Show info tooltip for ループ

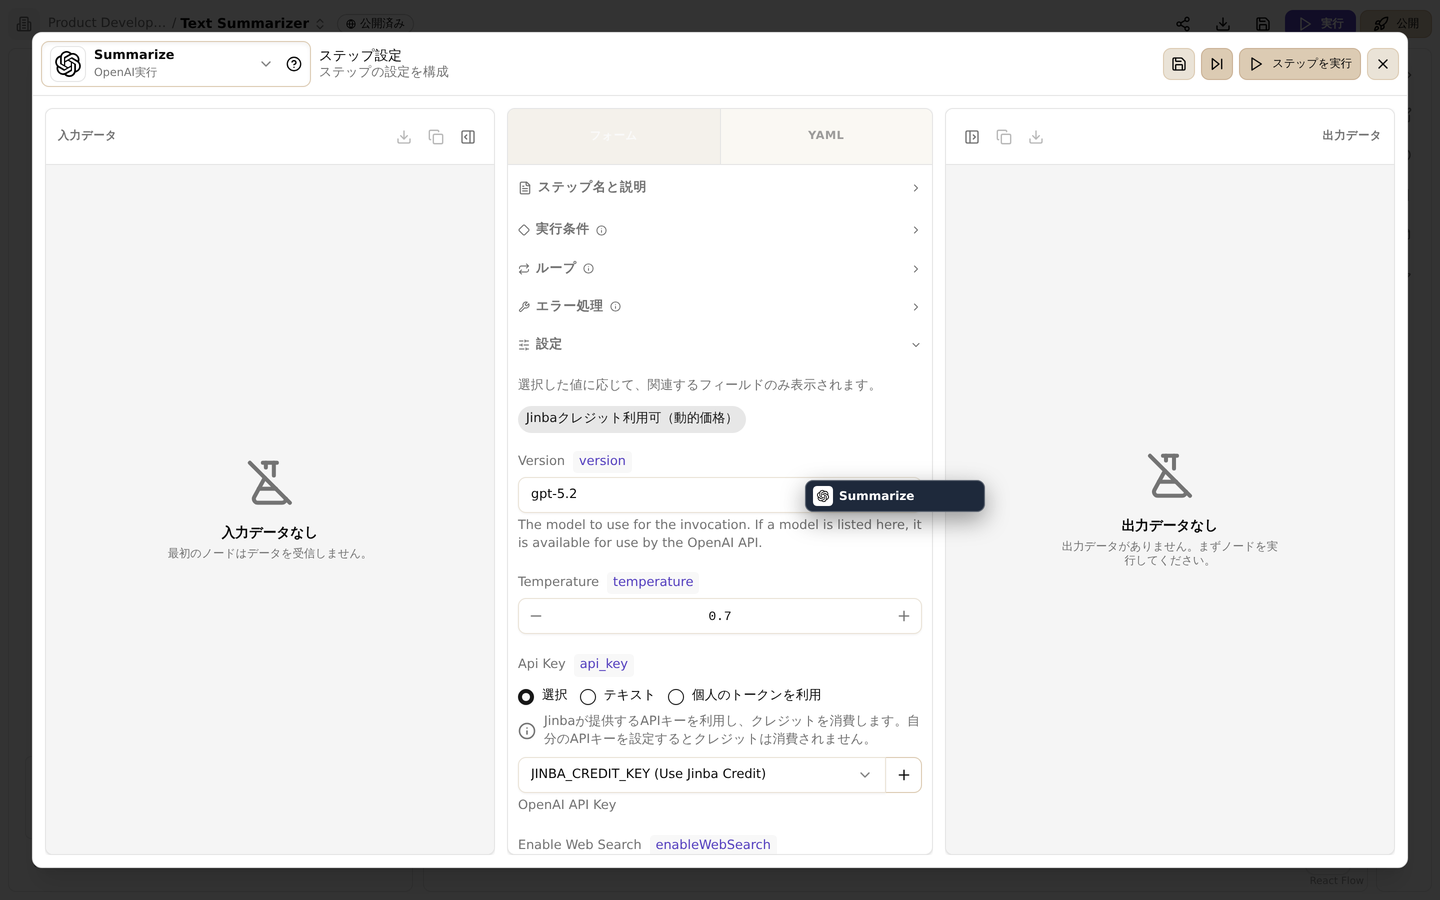coord(589,269)
